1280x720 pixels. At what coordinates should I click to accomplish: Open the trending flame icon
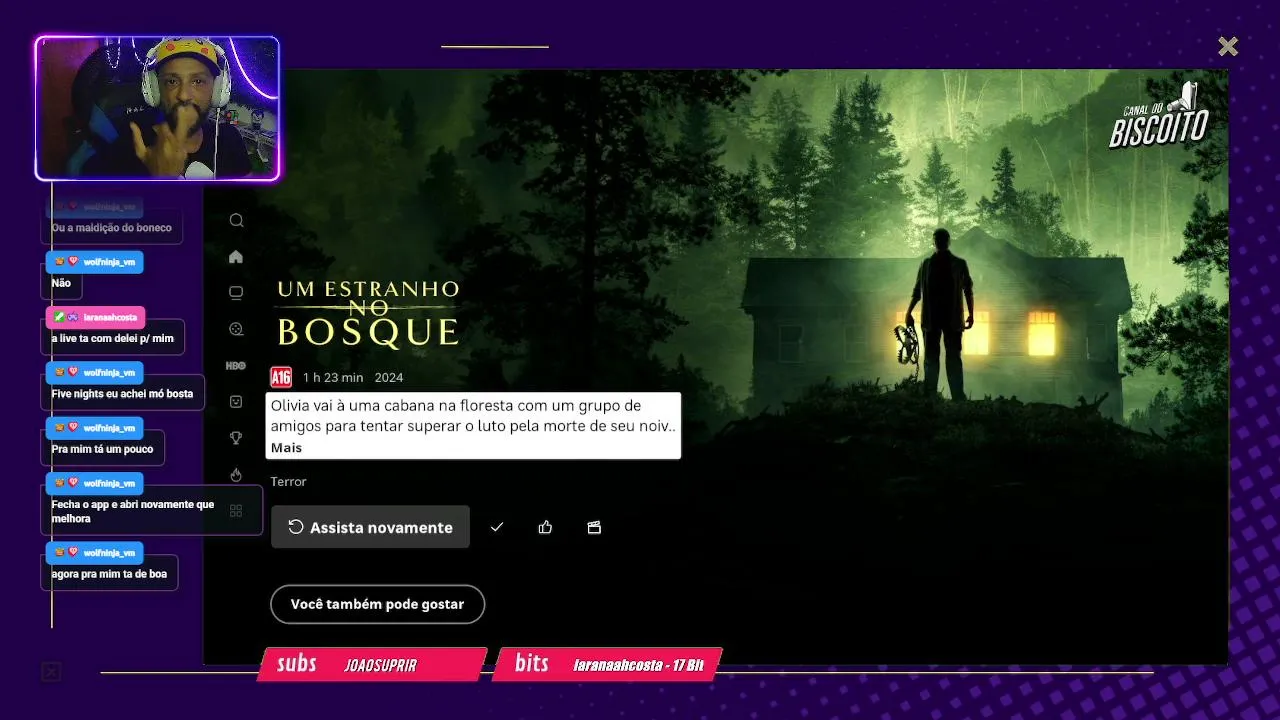point(236,475)
